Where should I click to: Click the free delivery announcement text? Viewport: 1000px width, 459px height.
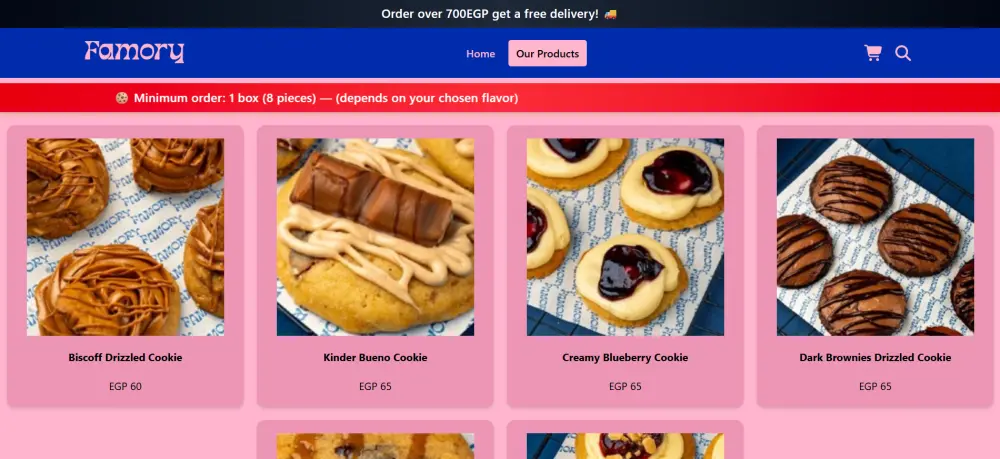click(x=490, y=13)
